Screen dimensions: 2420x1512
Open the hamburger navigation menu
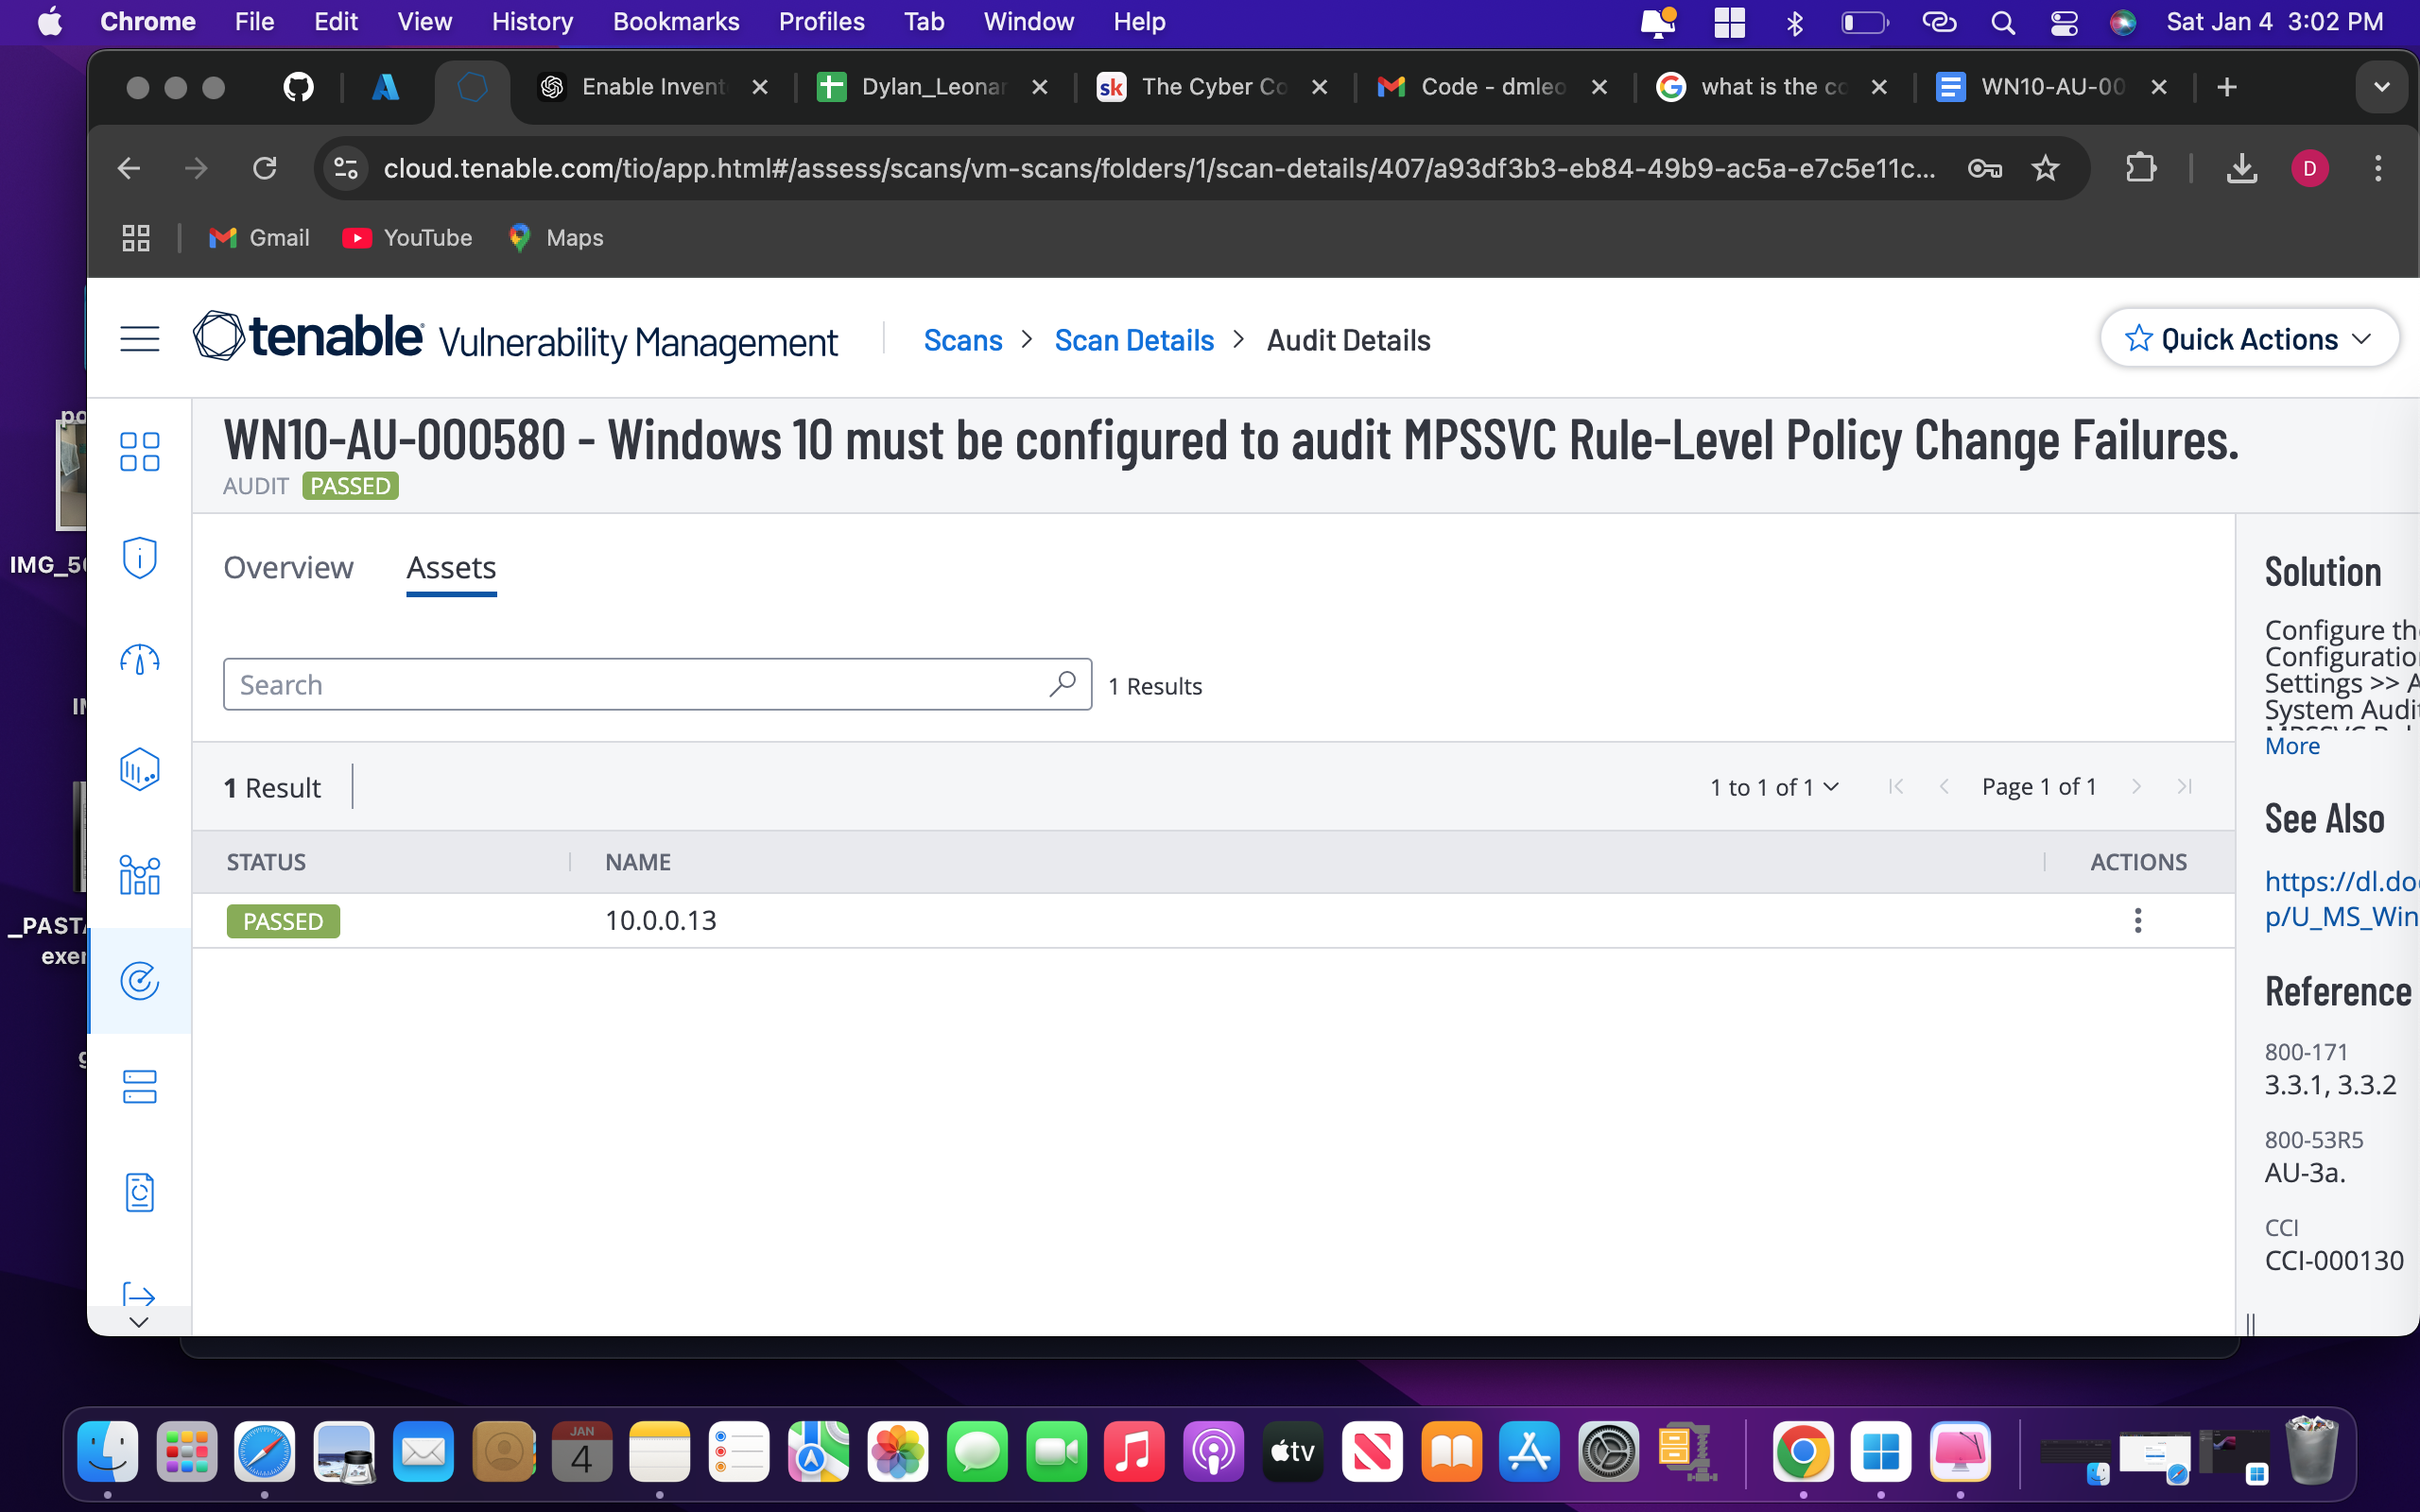139,339
